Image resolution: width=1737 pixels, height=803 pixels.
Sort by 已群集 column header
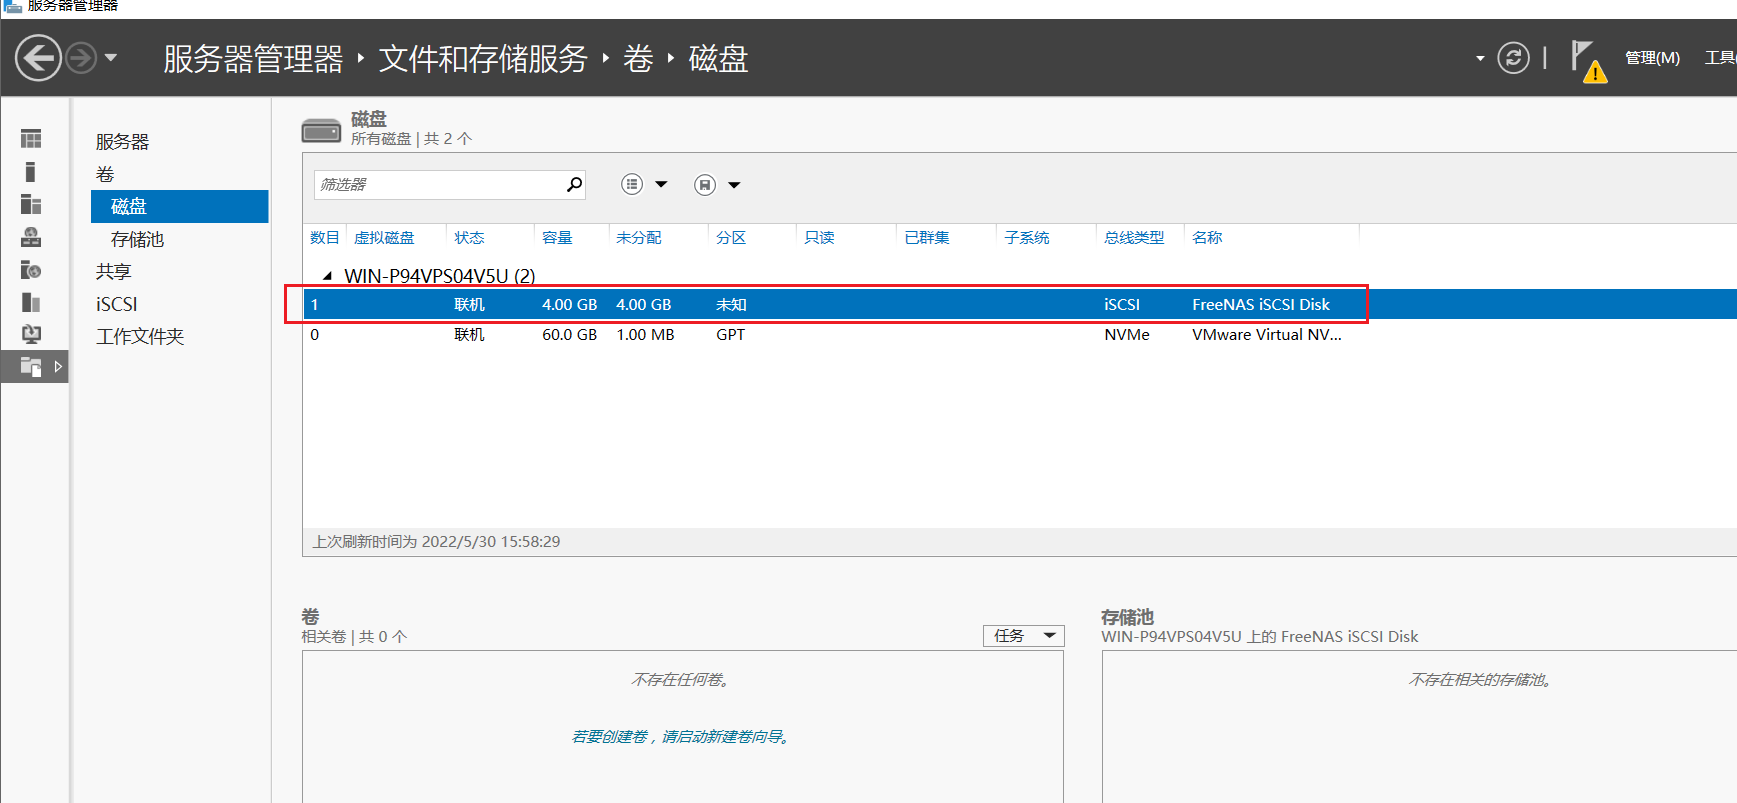pos(927,237)
